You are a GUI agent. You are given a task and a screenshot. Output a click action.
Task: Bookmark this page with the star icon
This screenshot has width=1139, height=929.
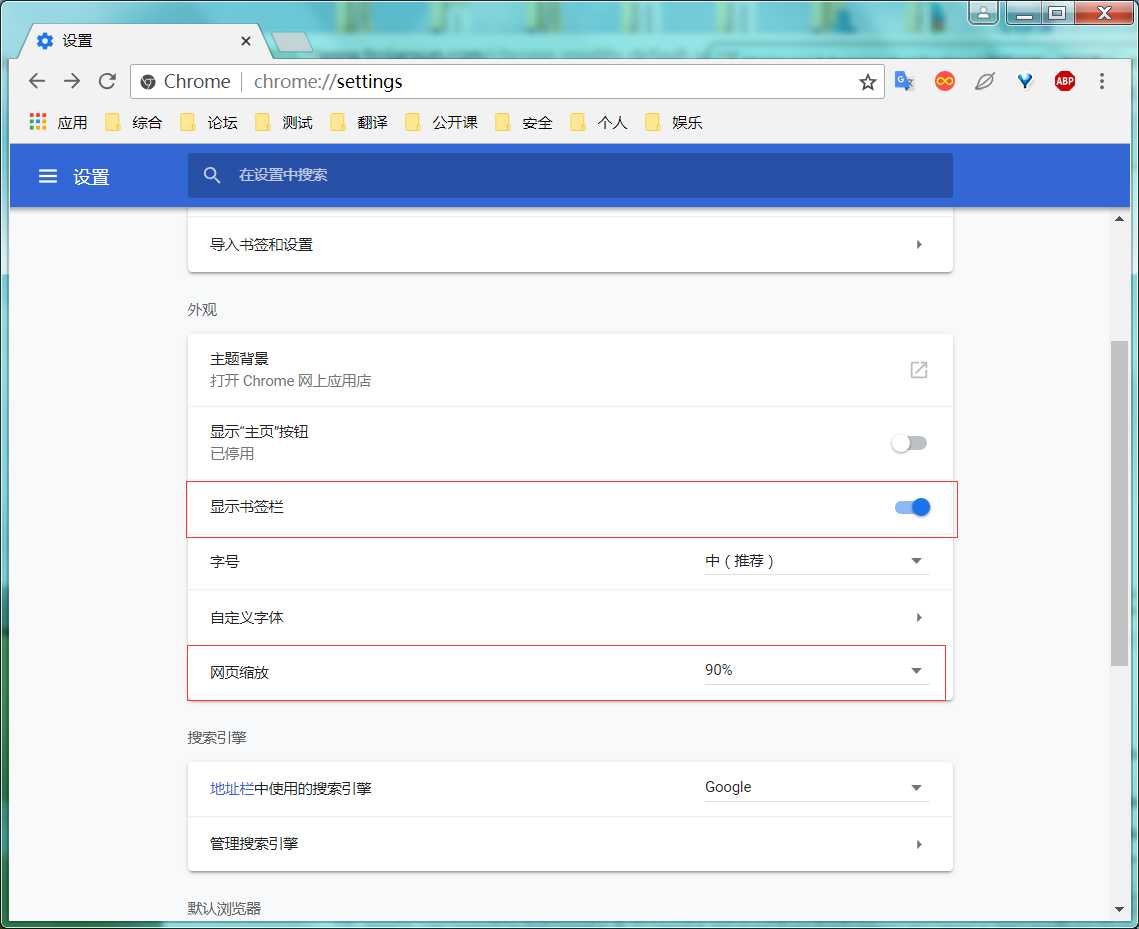[x=867, y=82]
